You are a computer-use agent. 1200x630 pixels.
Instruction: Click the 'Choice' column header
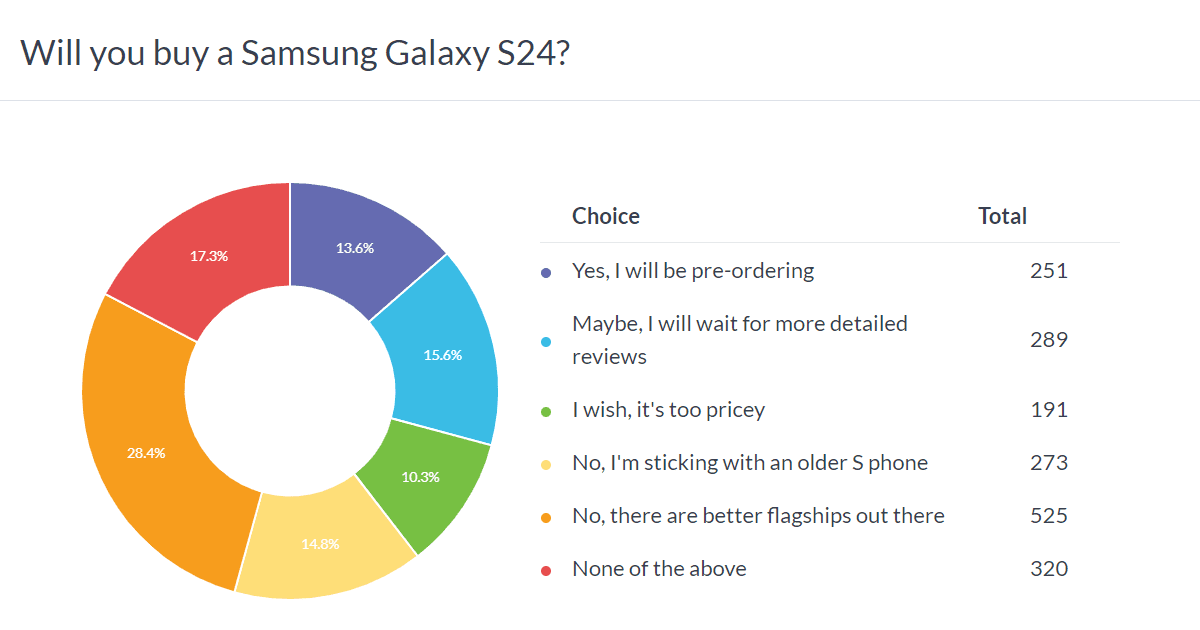click(605, 216)
